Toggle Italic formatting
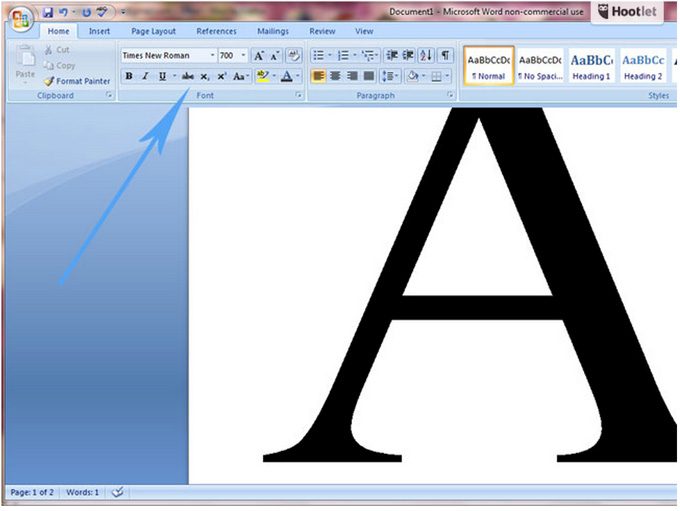 (x=145, y=76)
